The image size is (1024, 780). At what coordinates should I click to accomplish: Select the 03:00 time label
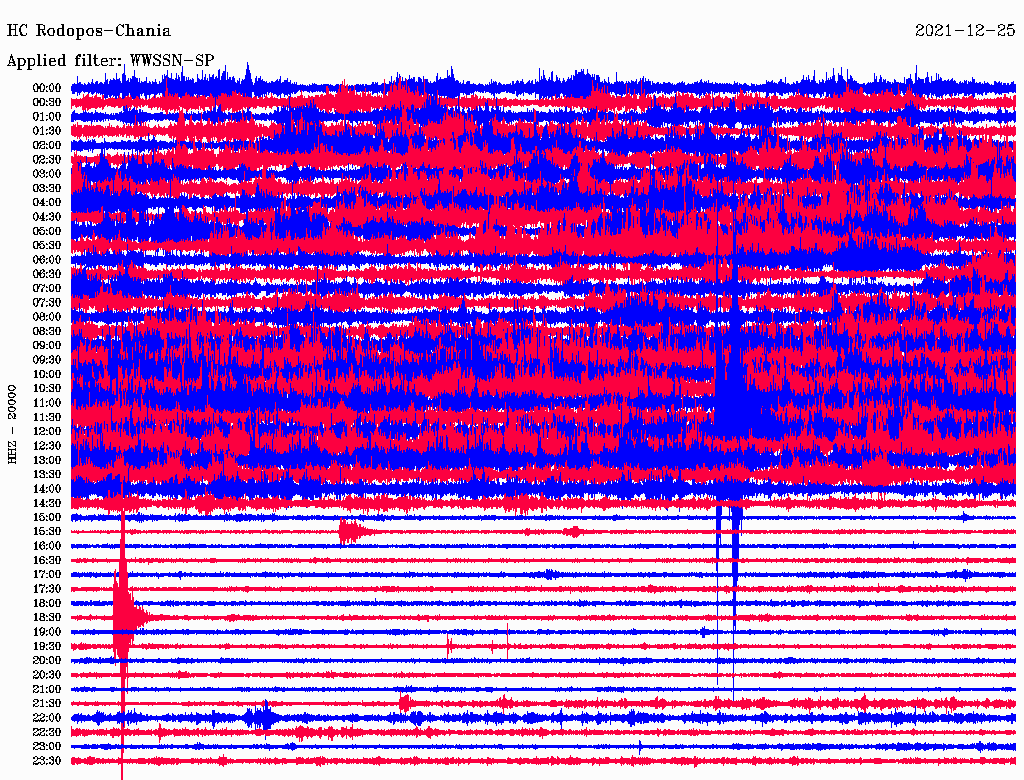[x=47, y=174]
